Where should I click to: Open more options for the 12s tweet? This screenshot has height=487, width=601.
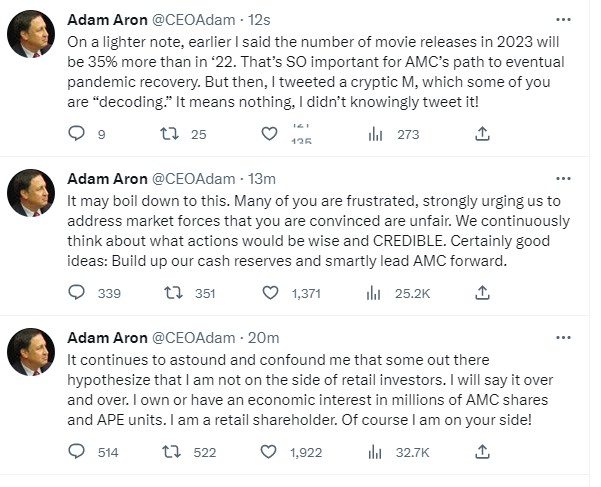[x=564, y=19]
